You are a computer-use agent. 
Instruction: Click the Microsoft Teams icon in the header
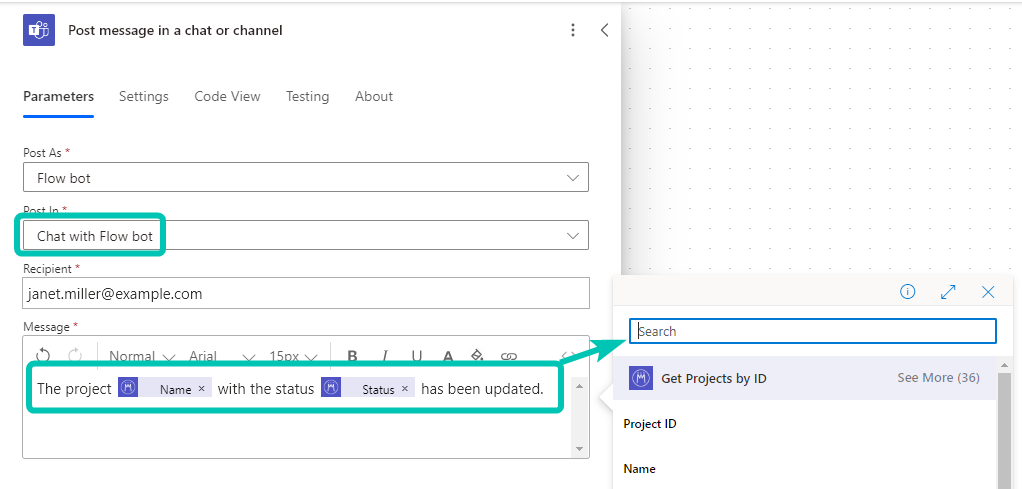tap(38, 30)
